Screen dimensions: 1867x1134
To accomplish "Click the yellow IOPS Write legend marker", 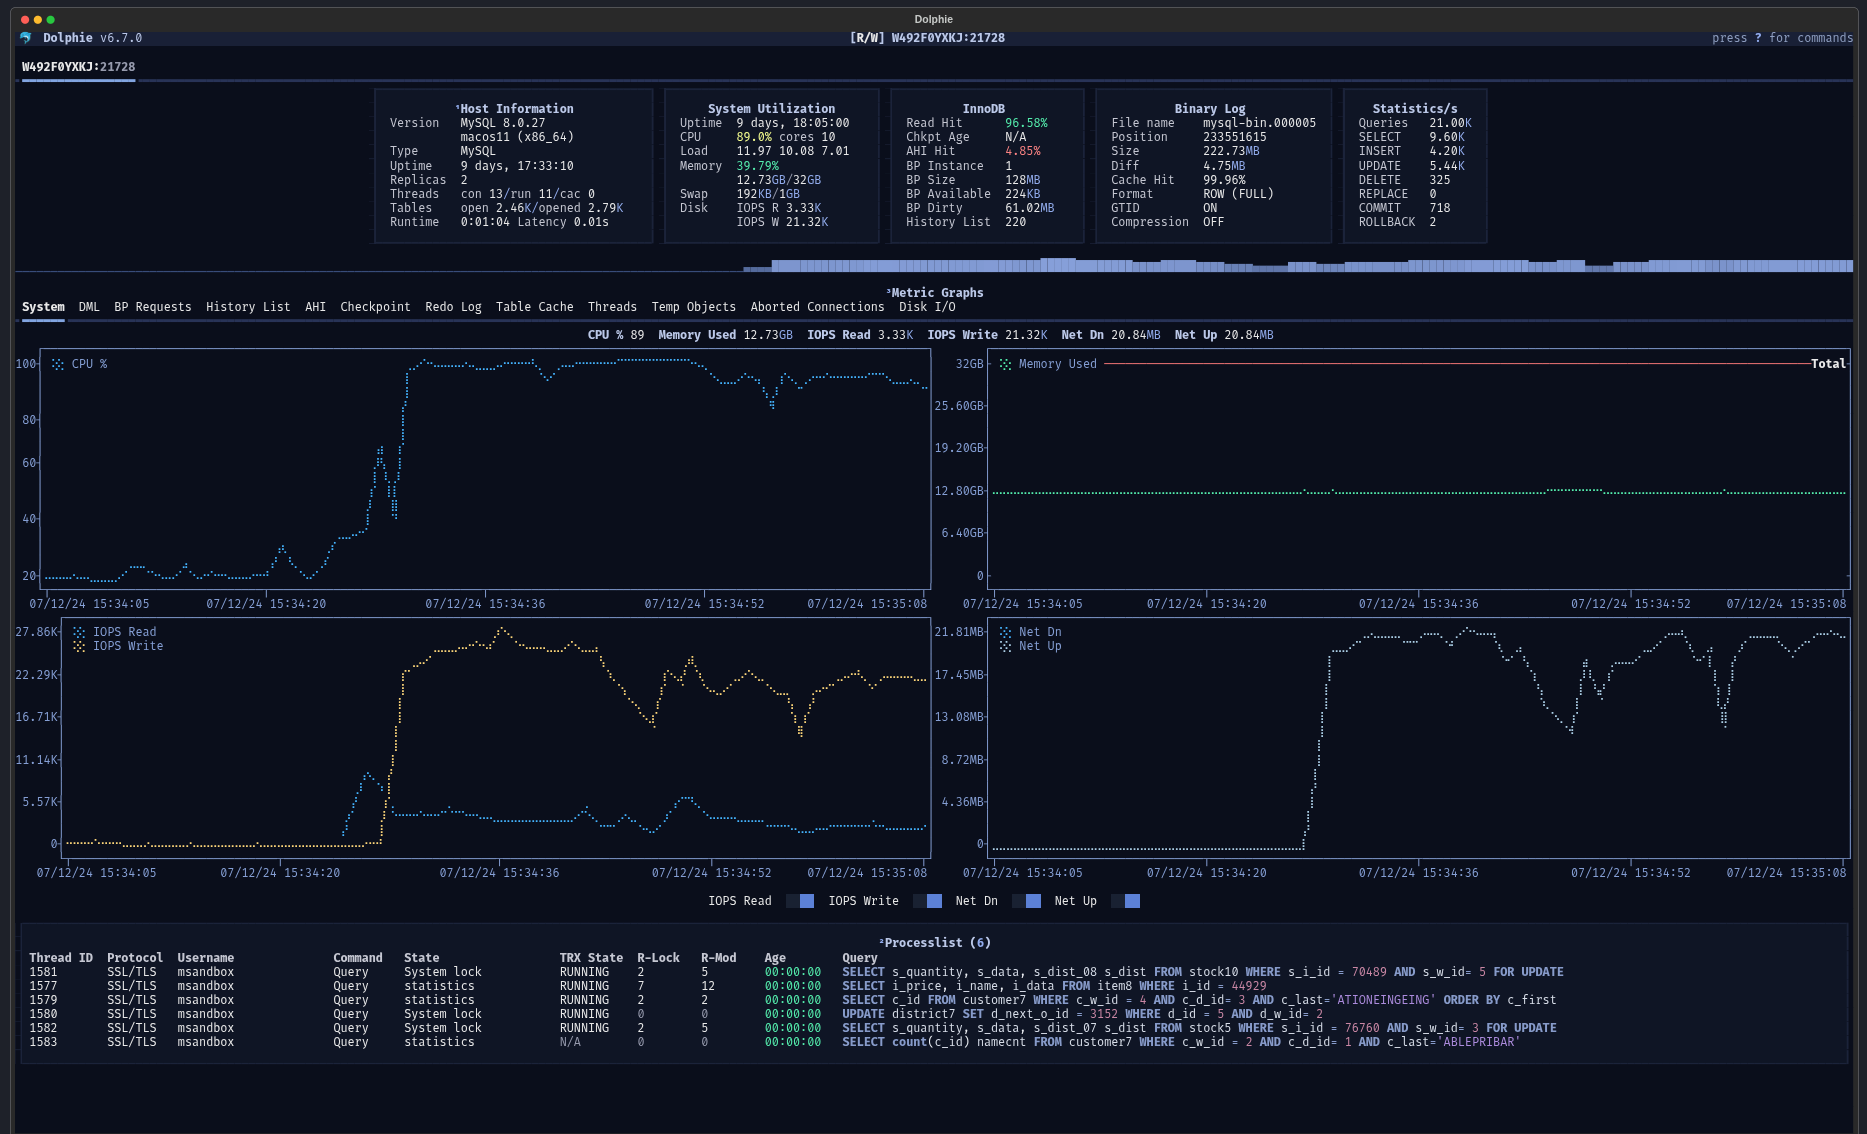I will [x=79, y=646].
